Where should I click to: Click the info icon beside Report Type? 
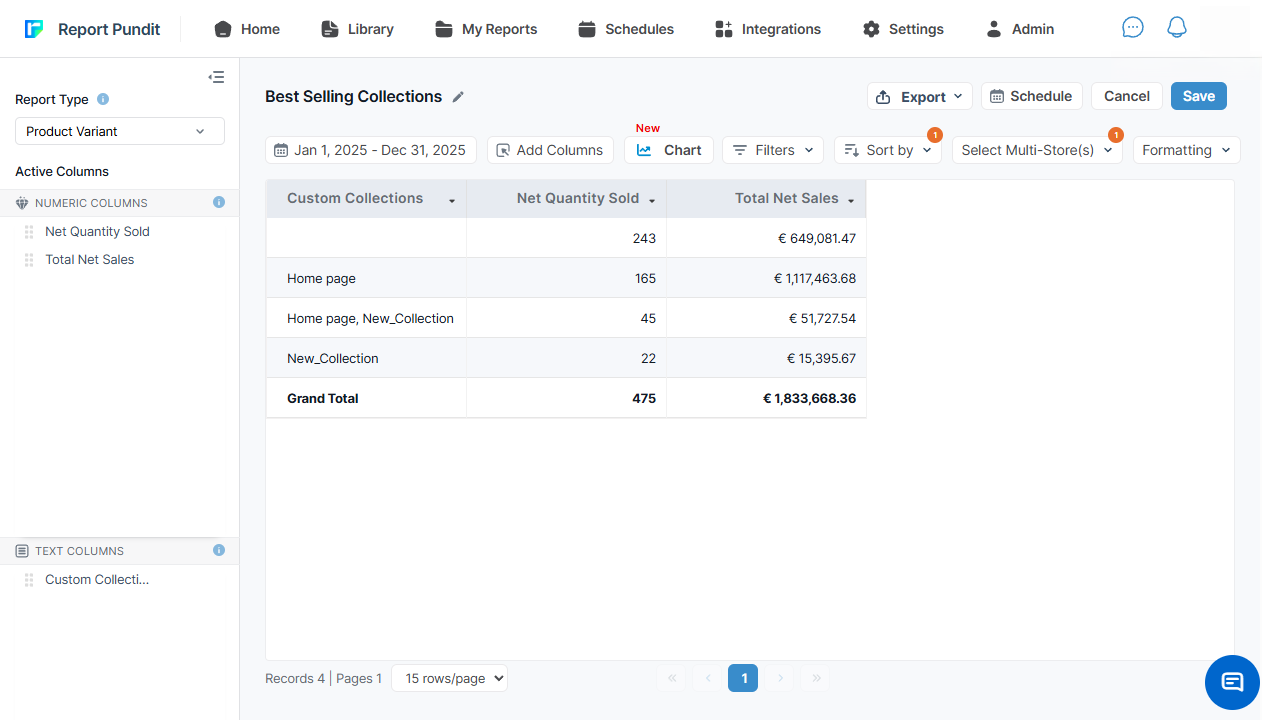pyautogui.click(x=103, y=99)
